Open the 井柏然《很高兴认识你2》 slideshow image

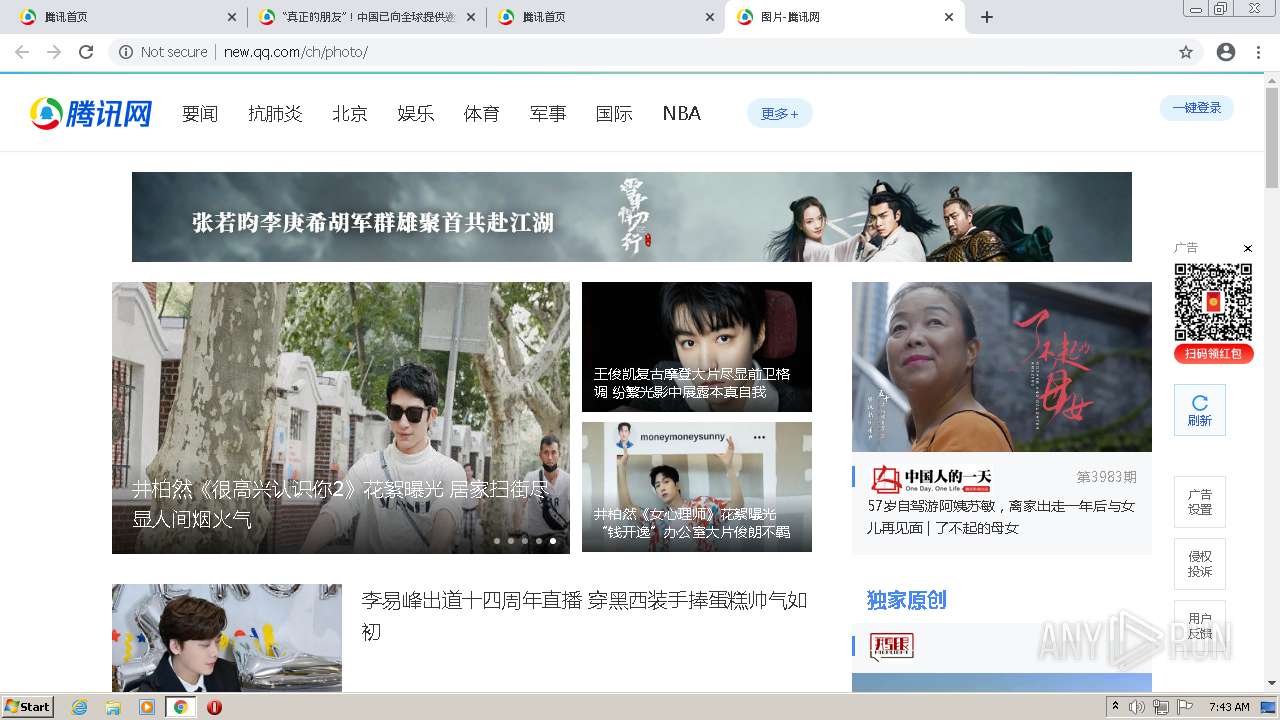(341, 418)
